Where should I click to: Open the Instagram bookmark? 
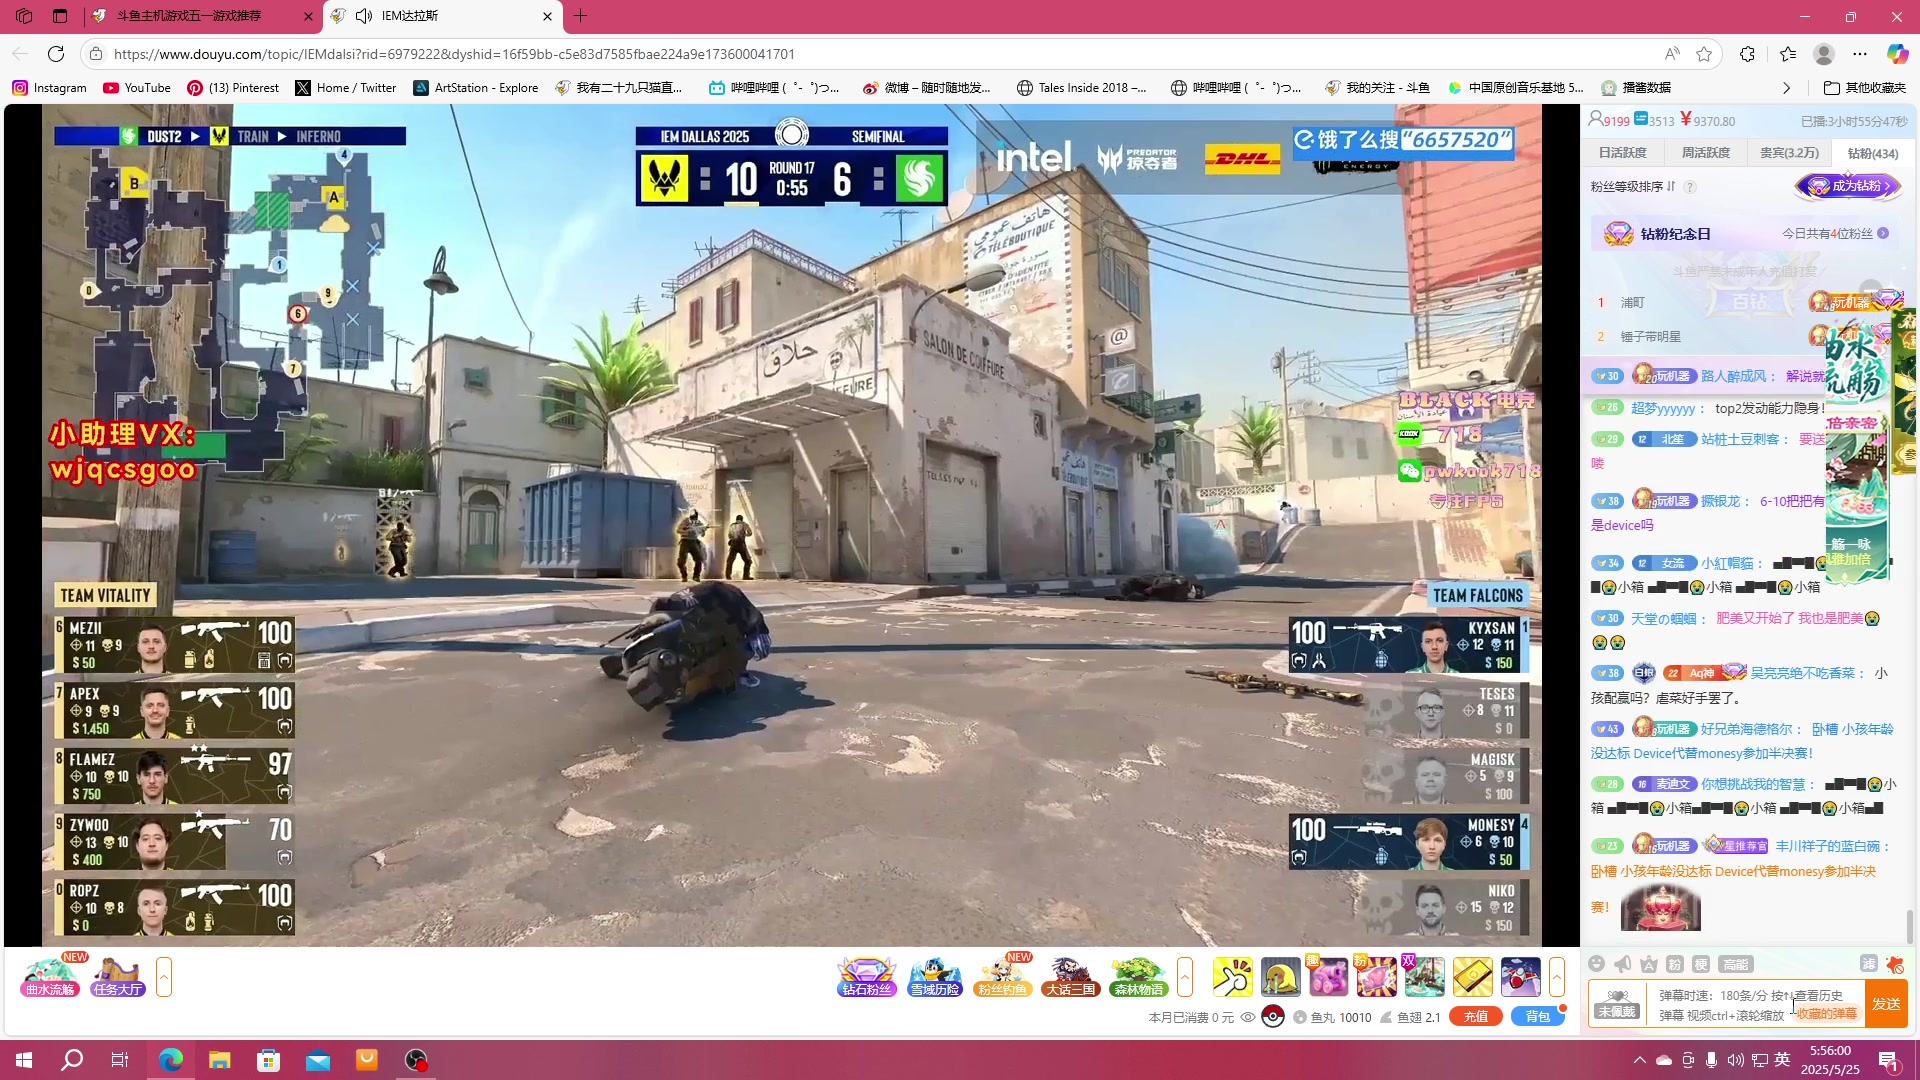[49, 88]
